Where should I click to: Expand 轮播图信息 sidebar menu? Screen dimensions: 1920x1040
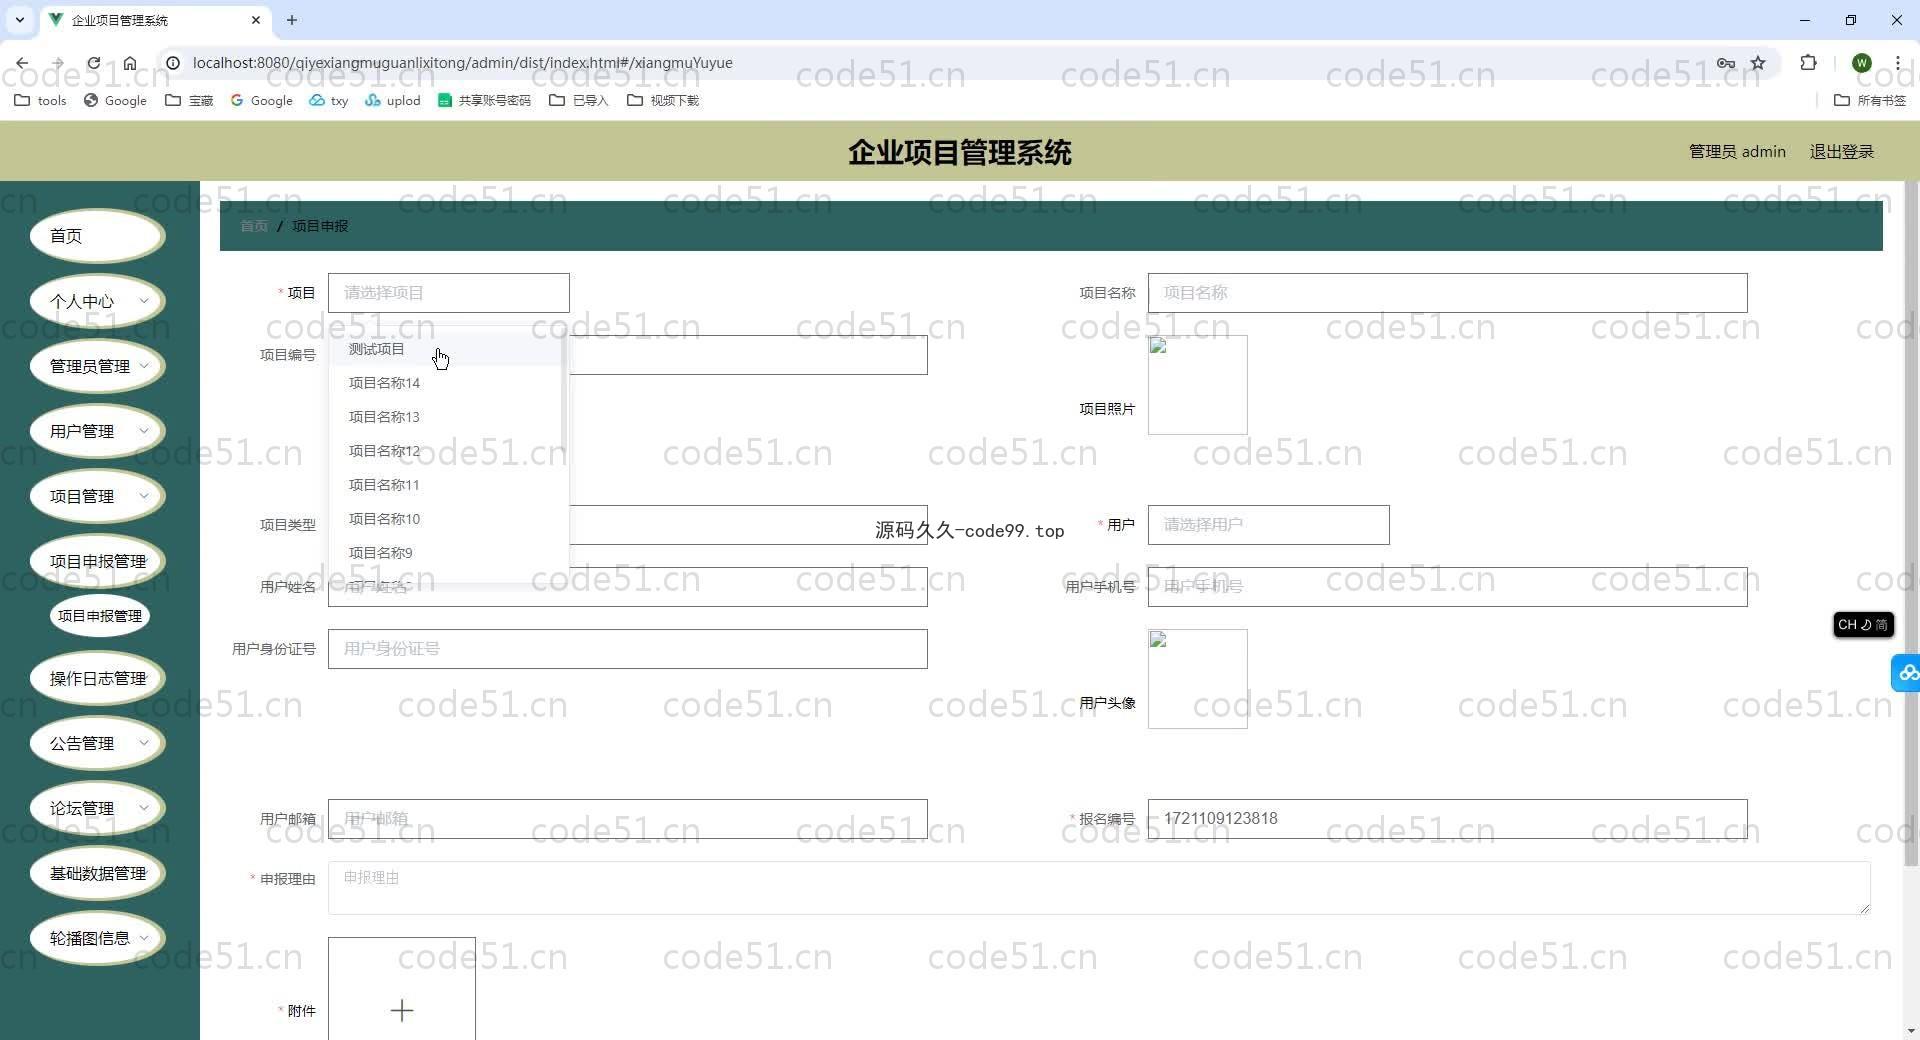[97, 938]
